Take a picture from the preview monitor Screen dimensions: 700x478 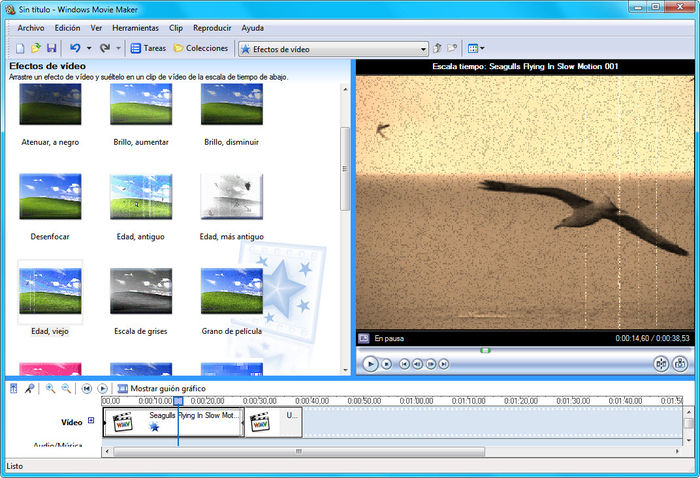coord(680,364)
